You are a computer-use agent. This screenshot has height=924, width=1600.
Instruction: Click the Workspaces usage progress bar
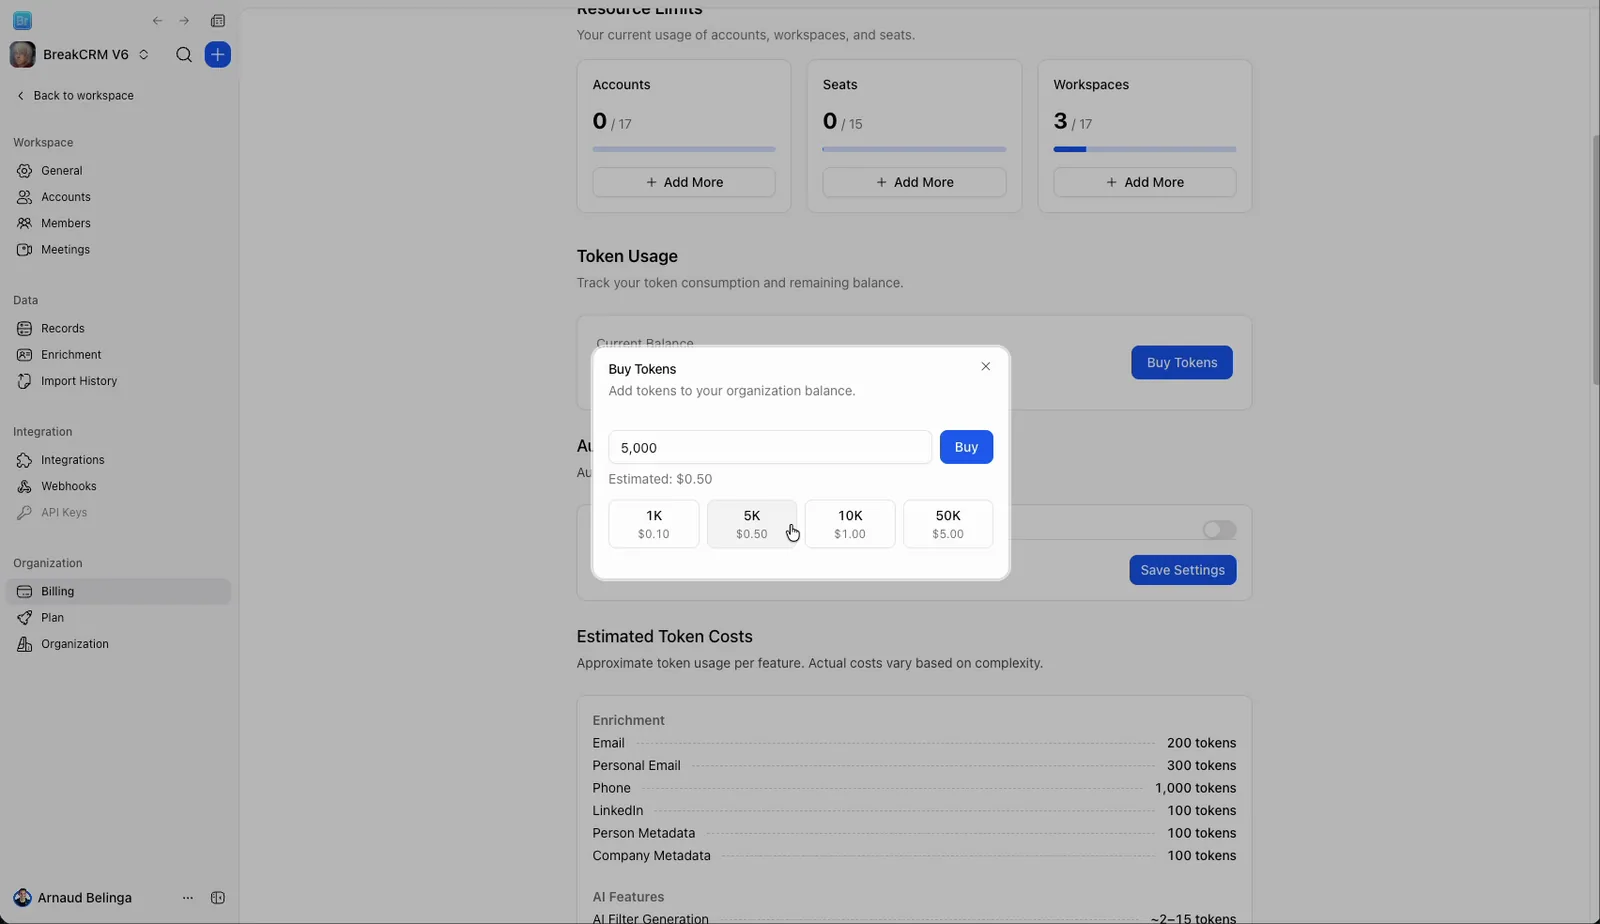tap(1145, 149)
